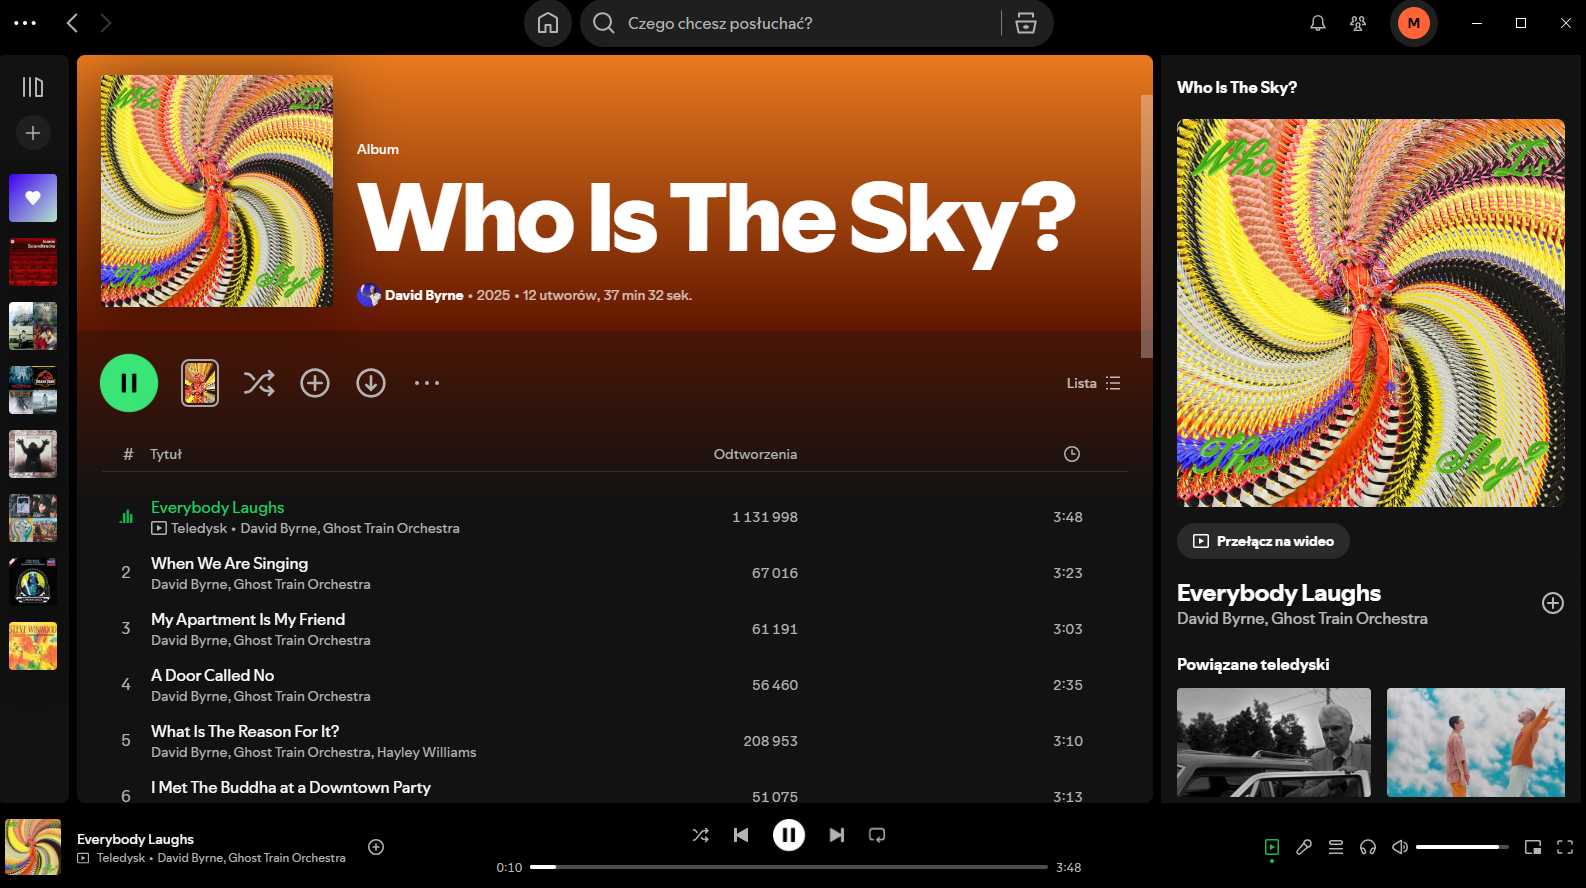Screen dimensions: 1586x888
Task: Open the Friend Activity panel
Action: tap(1358, 23)
